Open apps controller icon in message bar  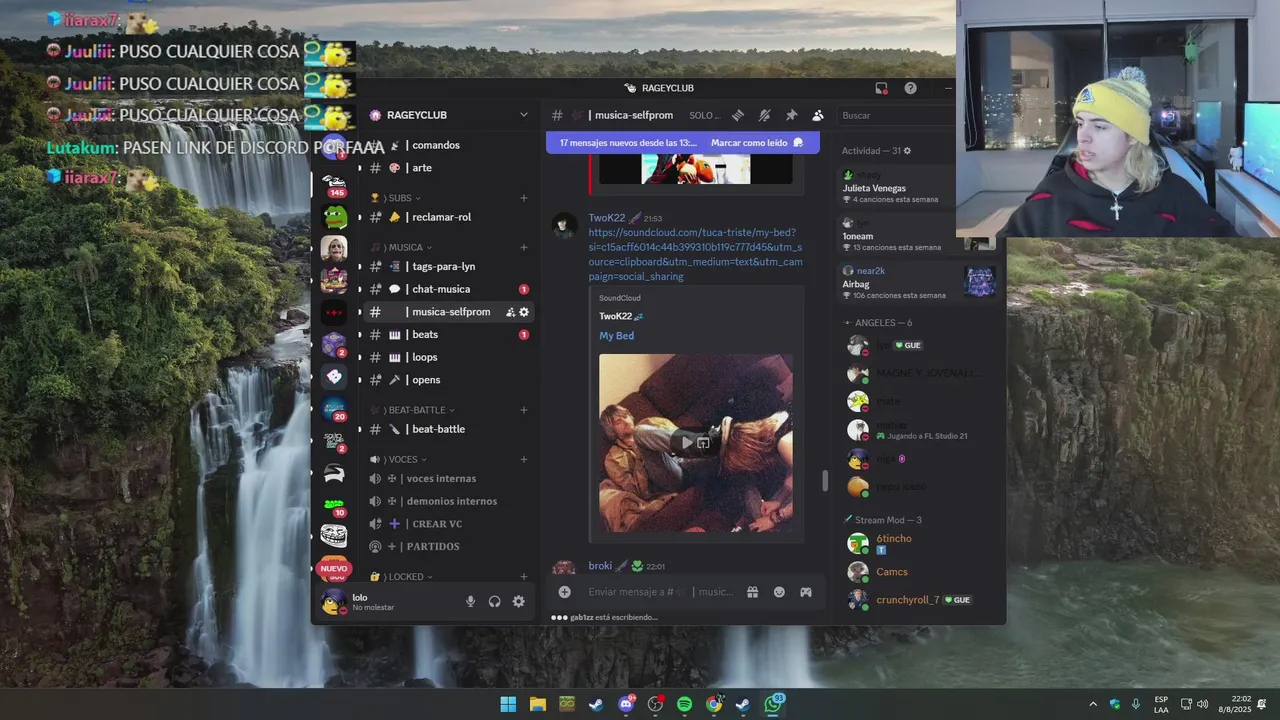pyautogui.click(x=806, y=592)
